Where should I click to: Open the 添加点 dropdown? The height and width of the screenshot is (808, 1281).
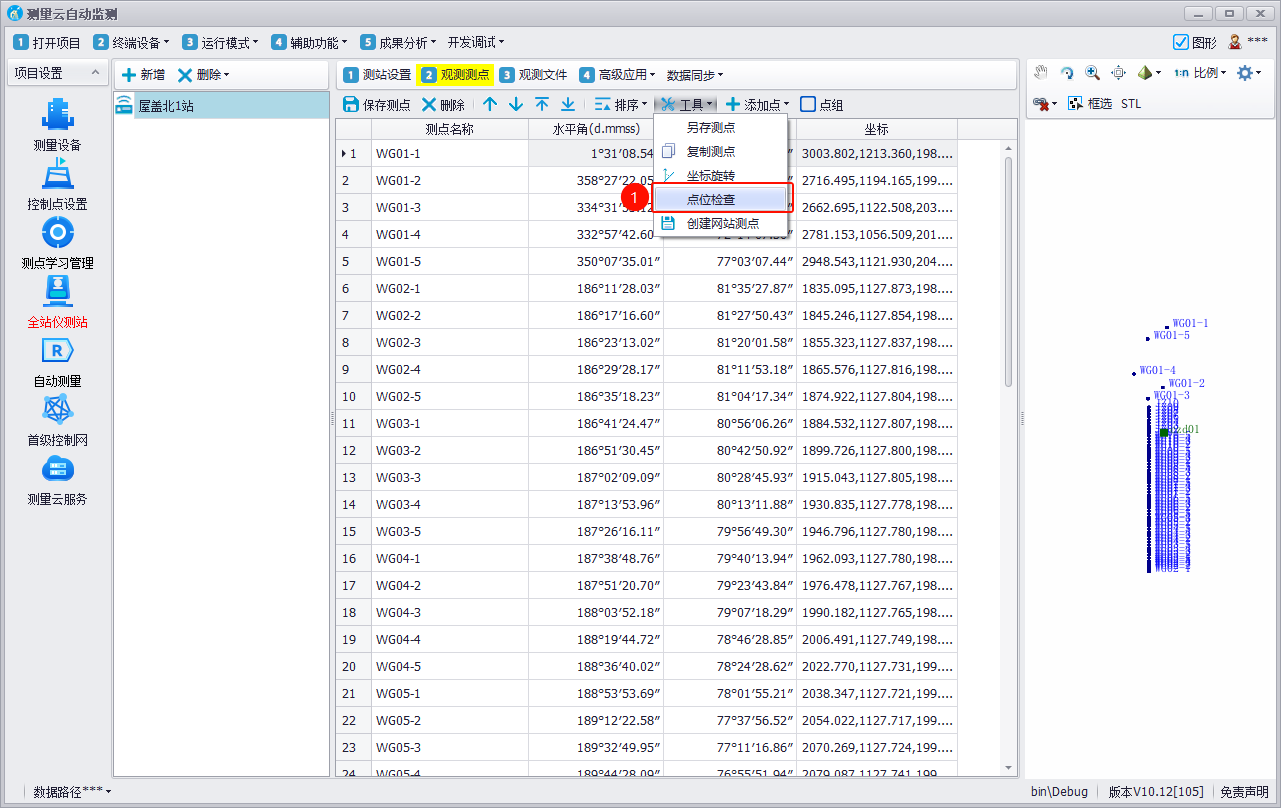[x=758, y=104]
